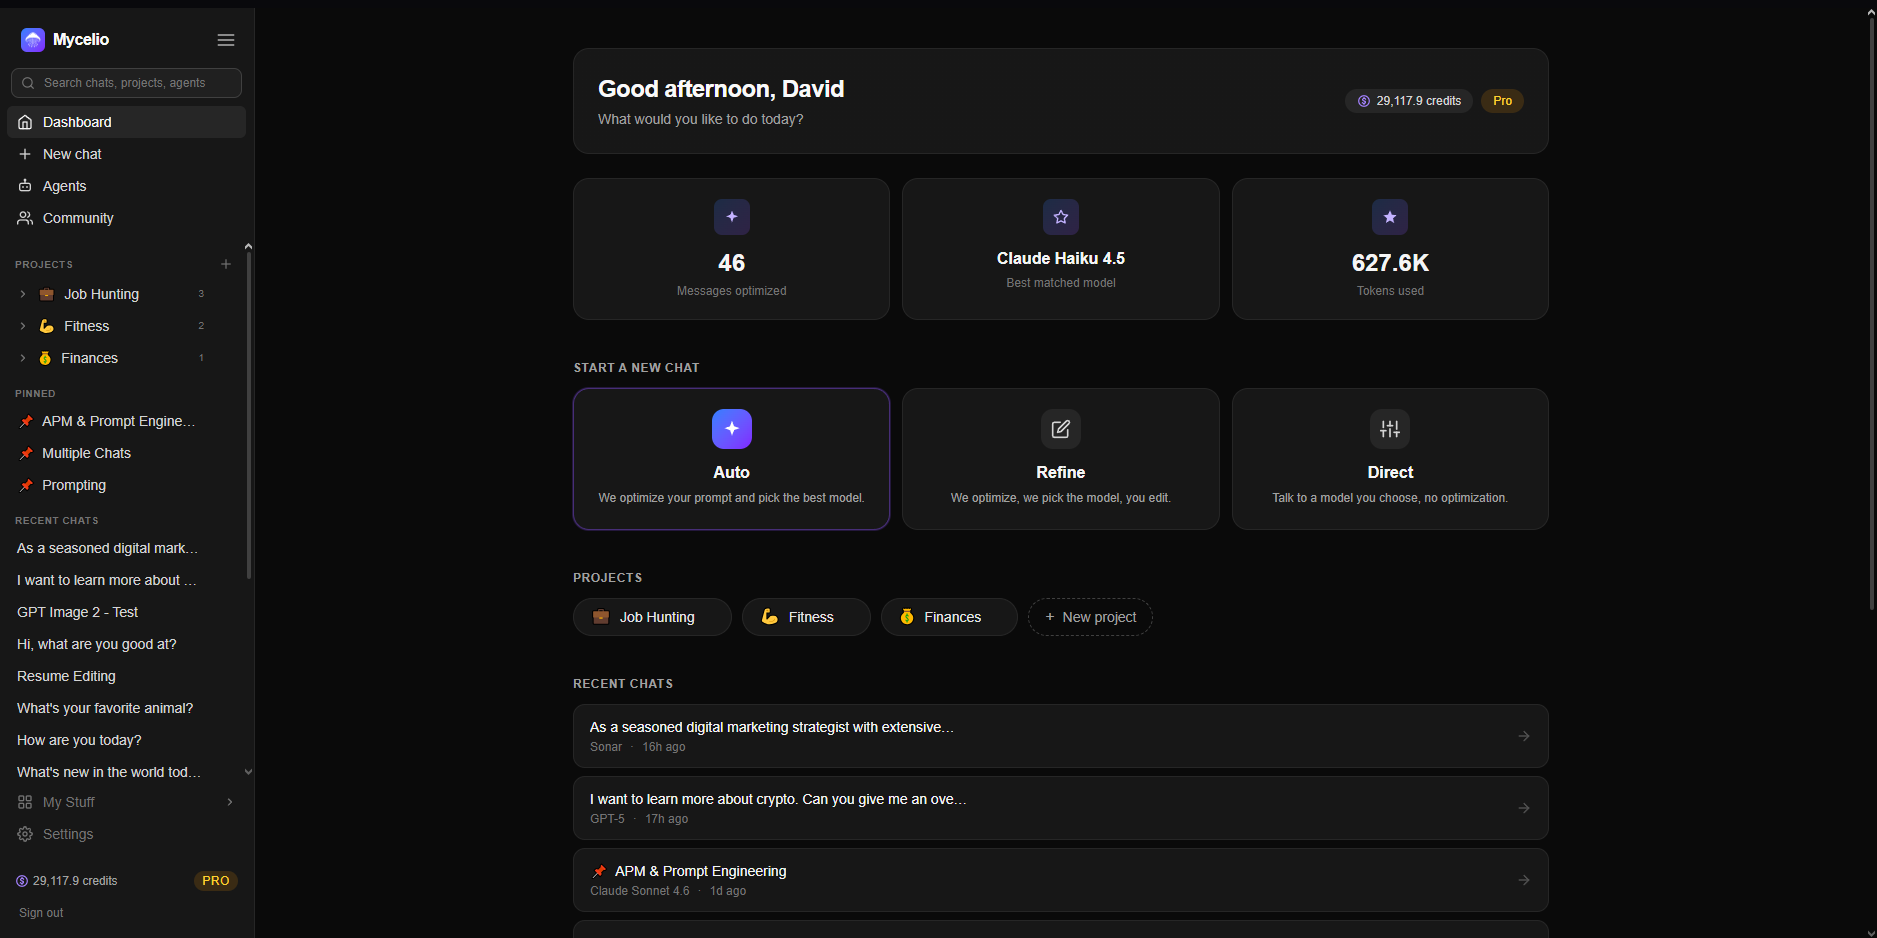This screenshot has width=1877, height=938.
Task: Click the Settings gear icon
Action: pos(25,834)
